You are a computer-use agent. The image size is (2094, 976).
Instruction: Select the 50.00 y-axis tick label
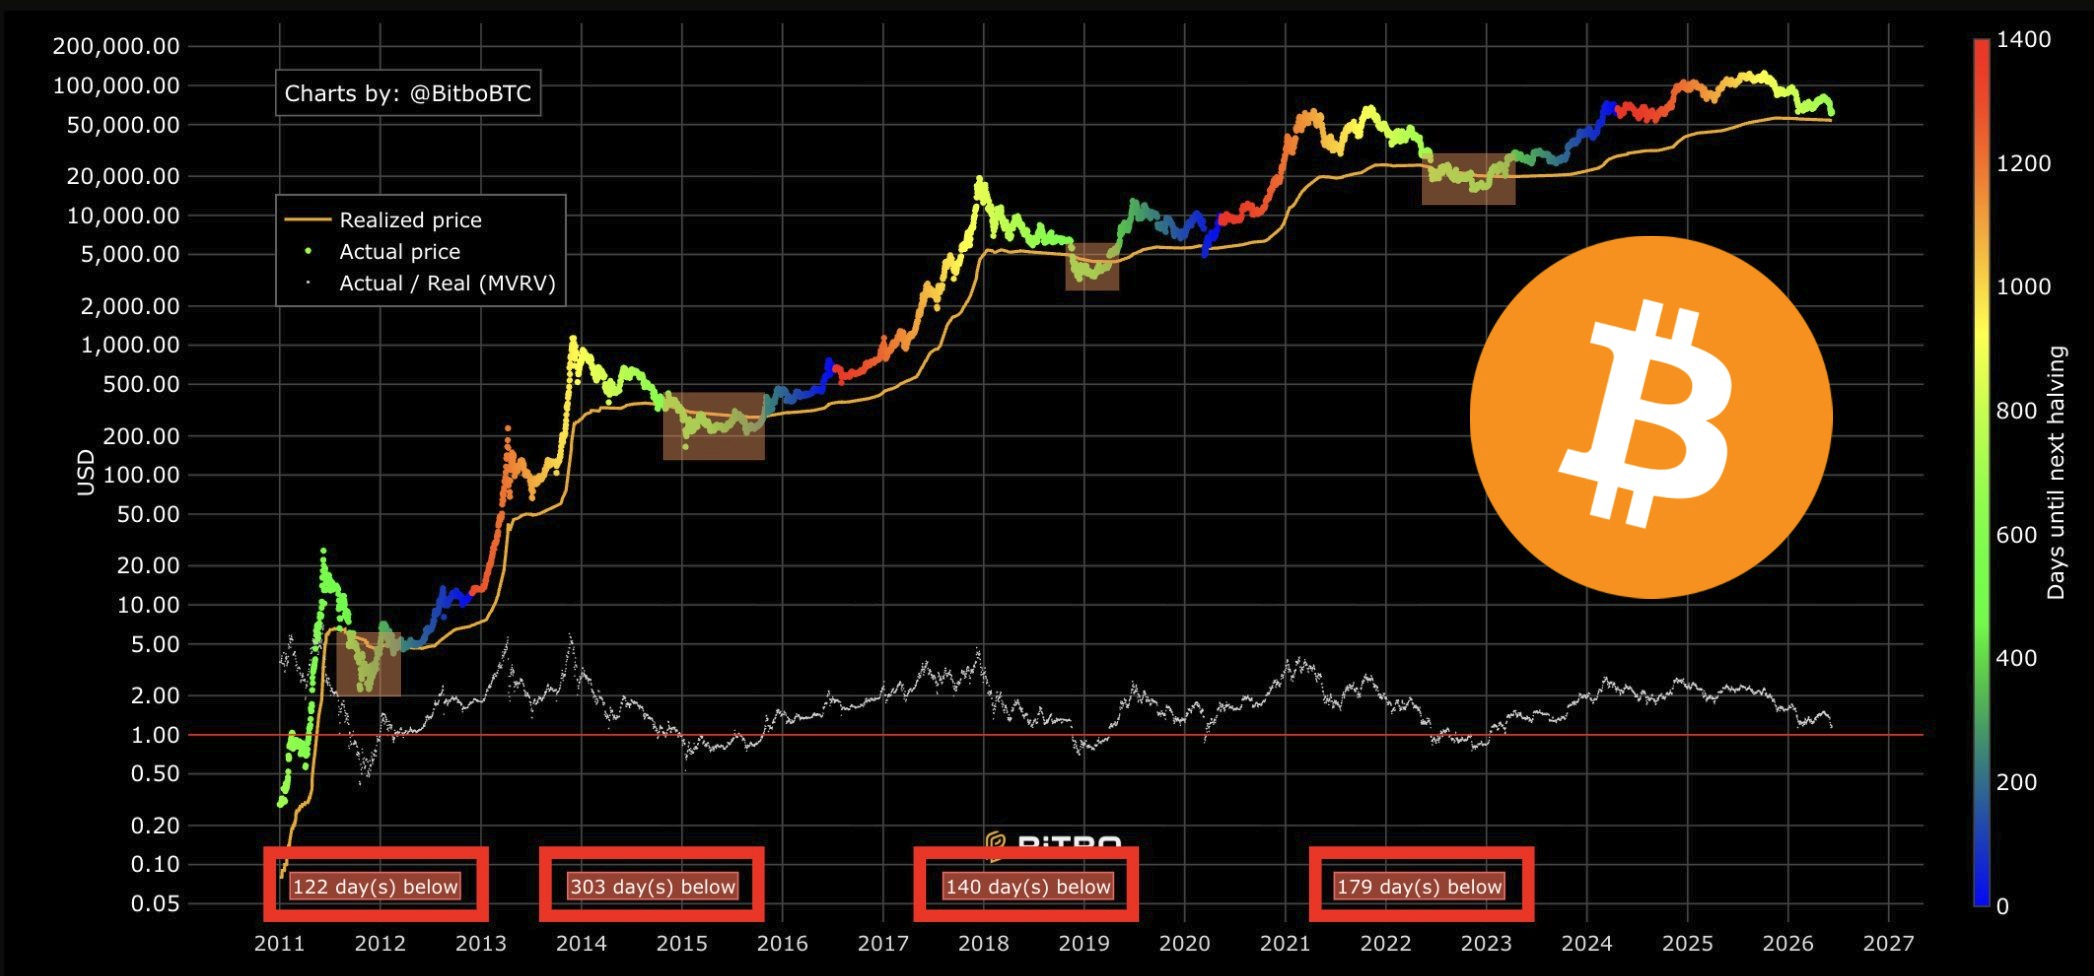click(x=147, y=515)
